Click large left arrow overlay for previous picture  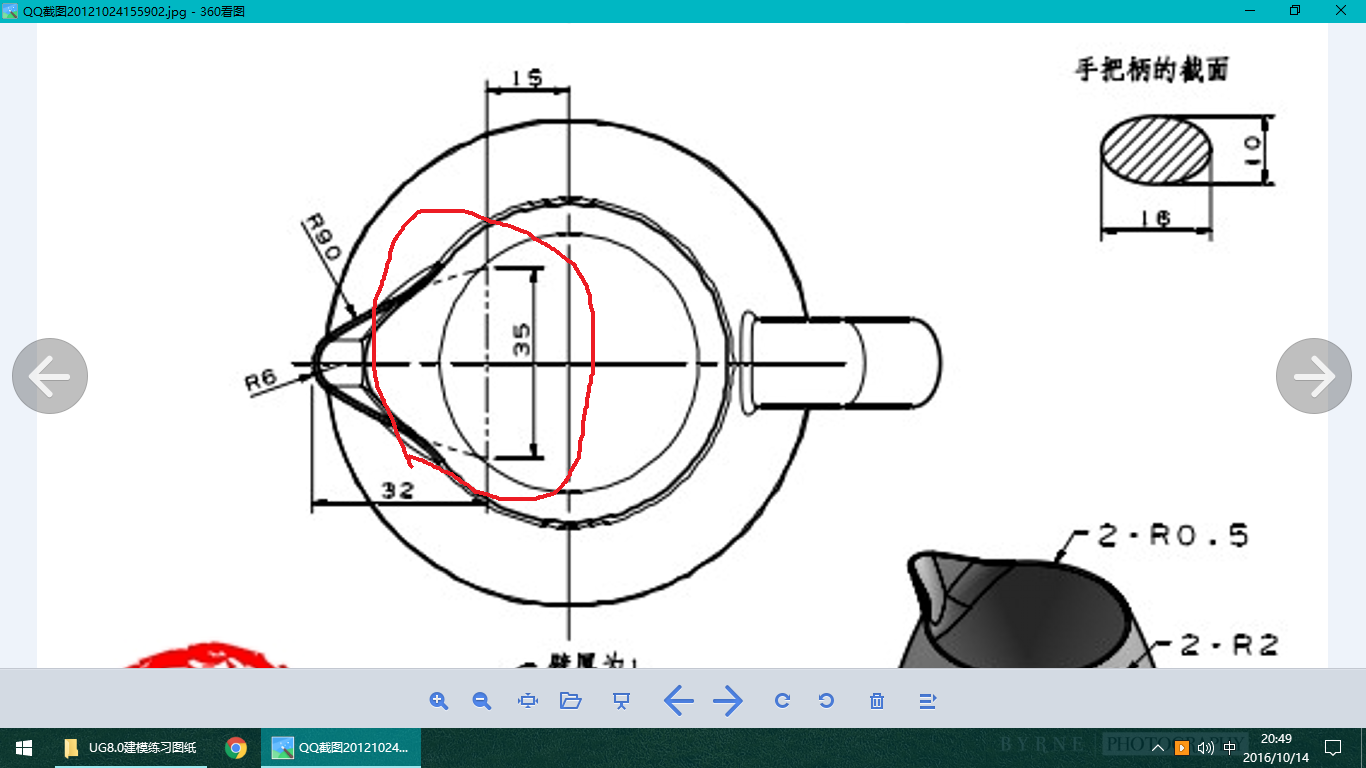pyautogui.click(x=50, y=376)
